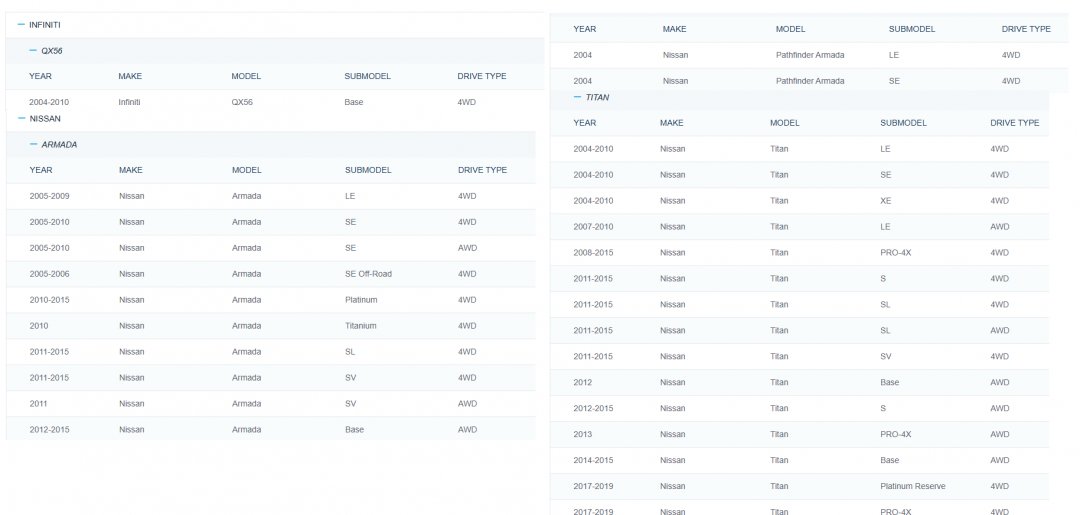
Task: Select the 2004-2010 Infiniti QX56 Base row
Action: coord(270,102)
